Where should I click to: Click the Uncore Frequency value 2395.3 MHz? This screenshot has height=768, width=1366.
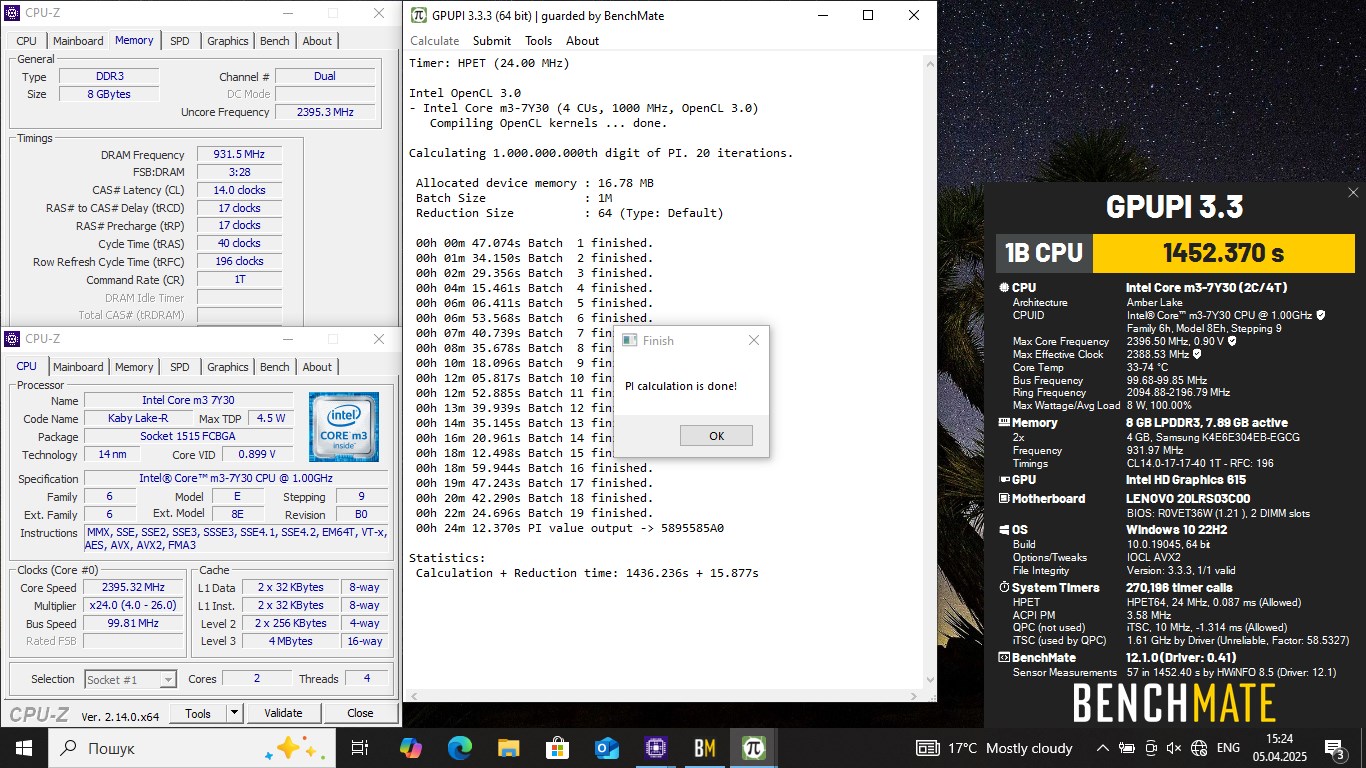pos(326,112)
